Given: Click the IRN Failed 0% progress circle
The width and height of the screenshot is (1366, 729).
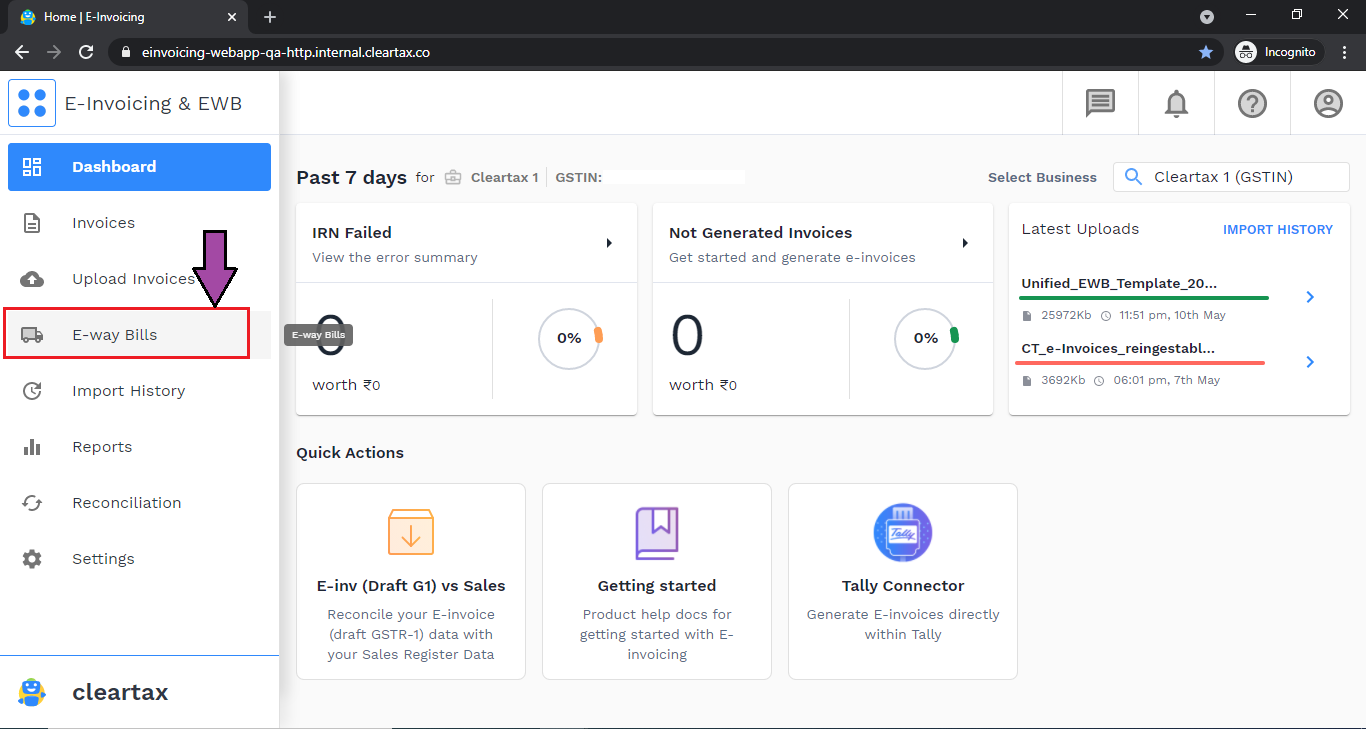Looking at the screenshot, I should point(569,338).
